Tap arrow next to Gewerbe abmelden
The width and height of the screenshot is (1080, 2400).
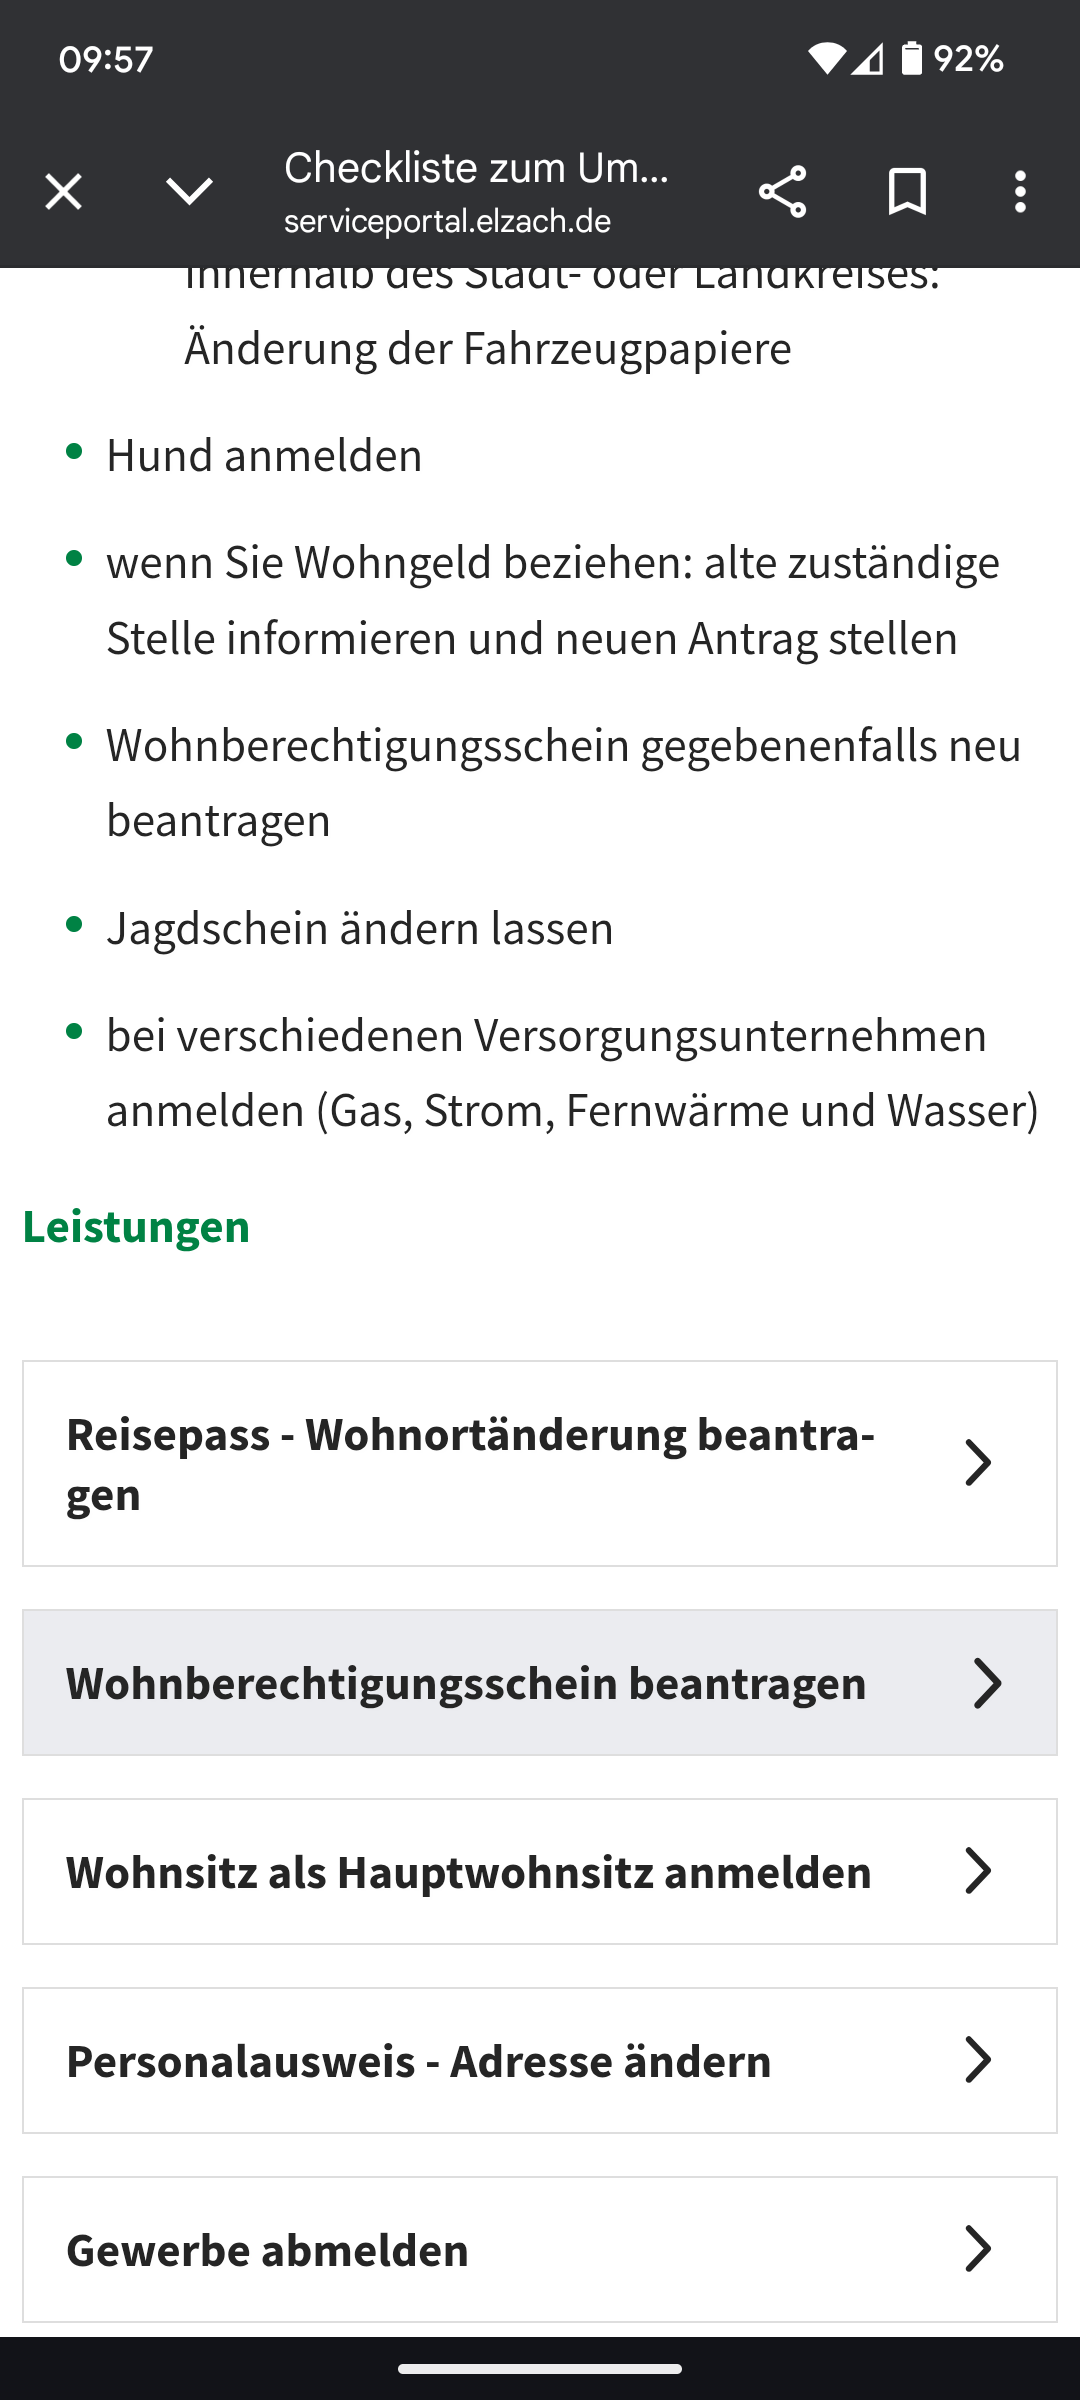coord(977,2249)
